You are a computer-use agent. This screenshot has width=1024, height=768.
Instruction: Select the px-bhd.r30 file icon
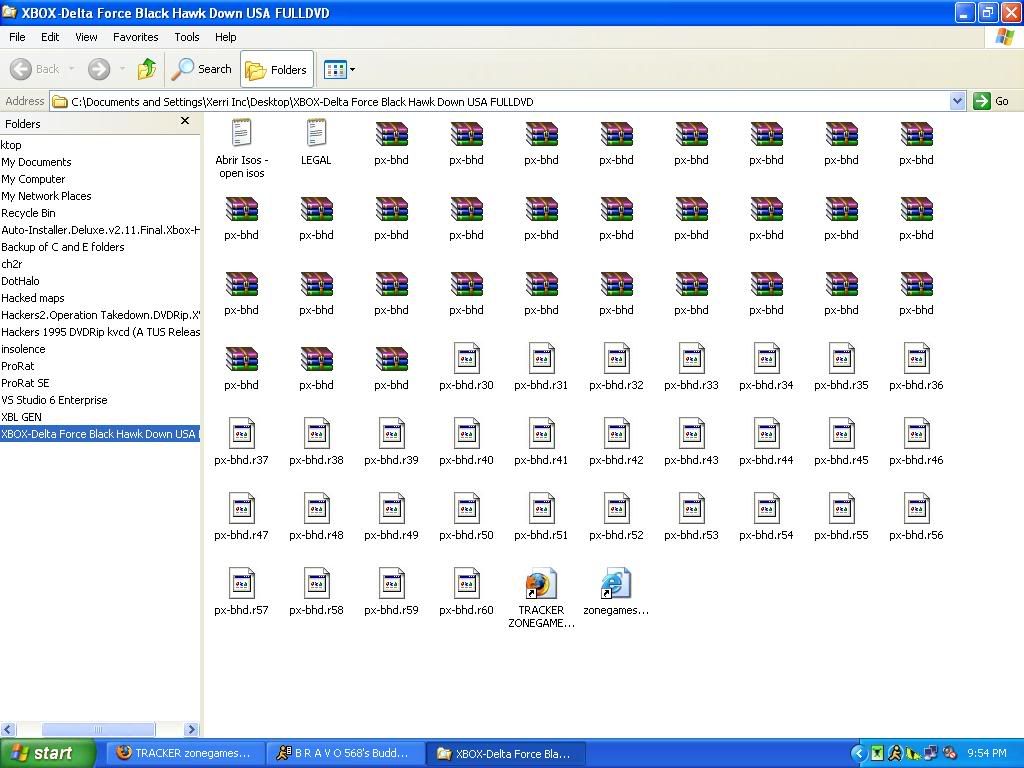[466, 358]
